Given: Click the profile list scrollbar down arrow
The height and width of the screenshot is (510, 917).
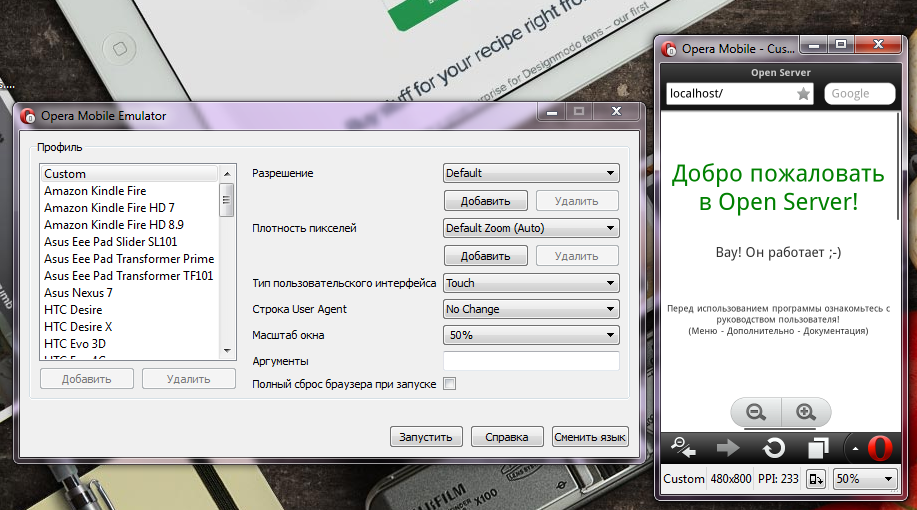Looking at the screenshot, I should 227,351.
